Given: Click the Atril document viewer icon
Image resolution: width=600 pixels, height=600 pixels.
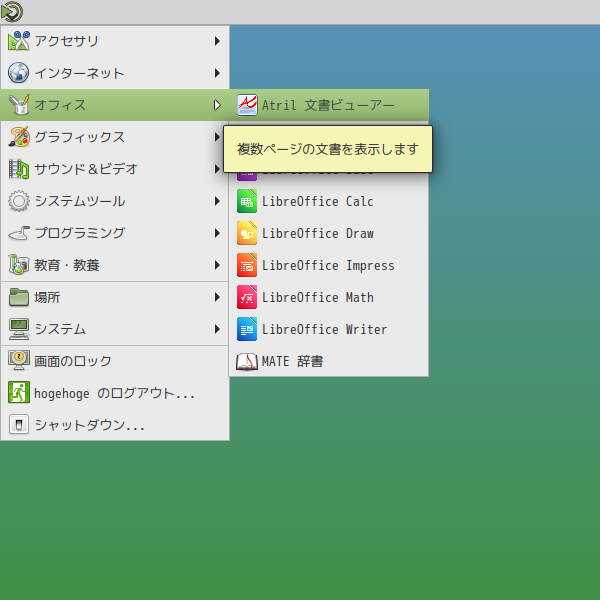Looking at the screenshot, I should (247, 105).
